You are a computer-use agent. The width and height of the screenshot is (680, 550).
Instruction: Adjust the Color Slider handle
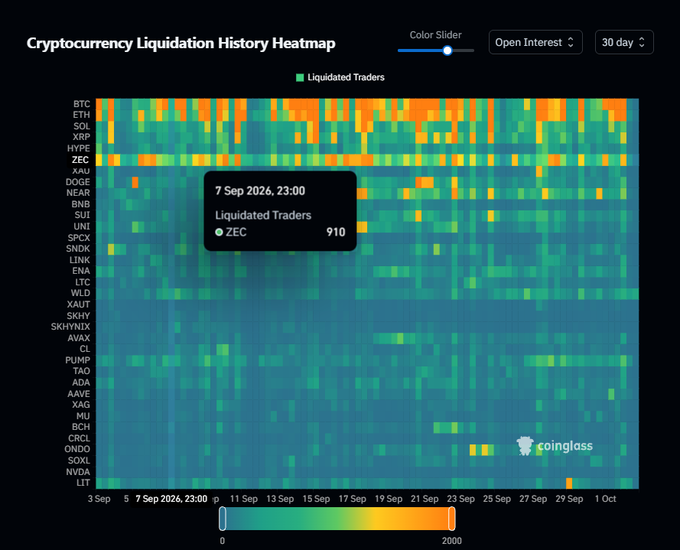click(448, 50)
